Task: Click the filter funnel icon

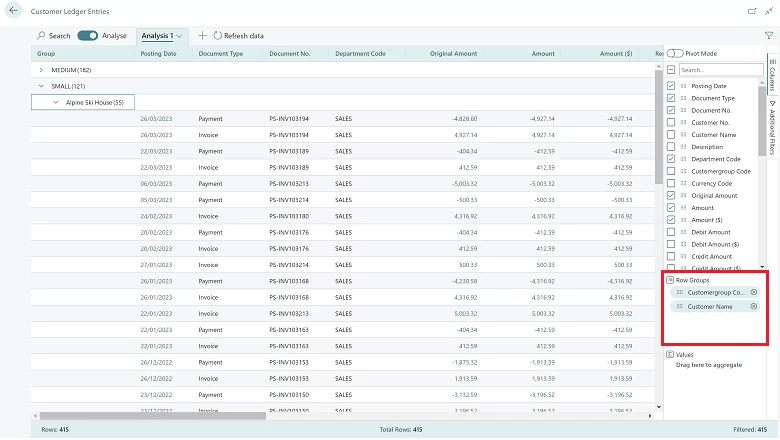Action: (768, 36)
